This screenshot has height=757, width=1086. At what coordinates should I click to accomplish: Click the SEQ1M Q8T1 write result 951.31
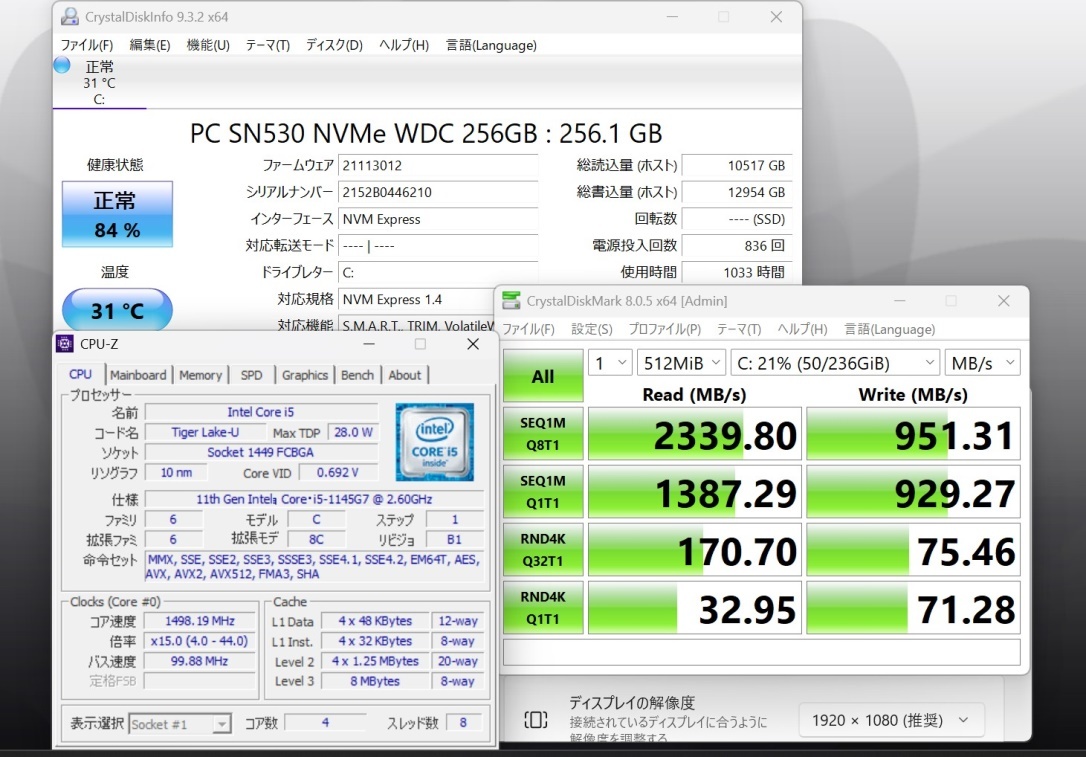[x=914, y=434]
